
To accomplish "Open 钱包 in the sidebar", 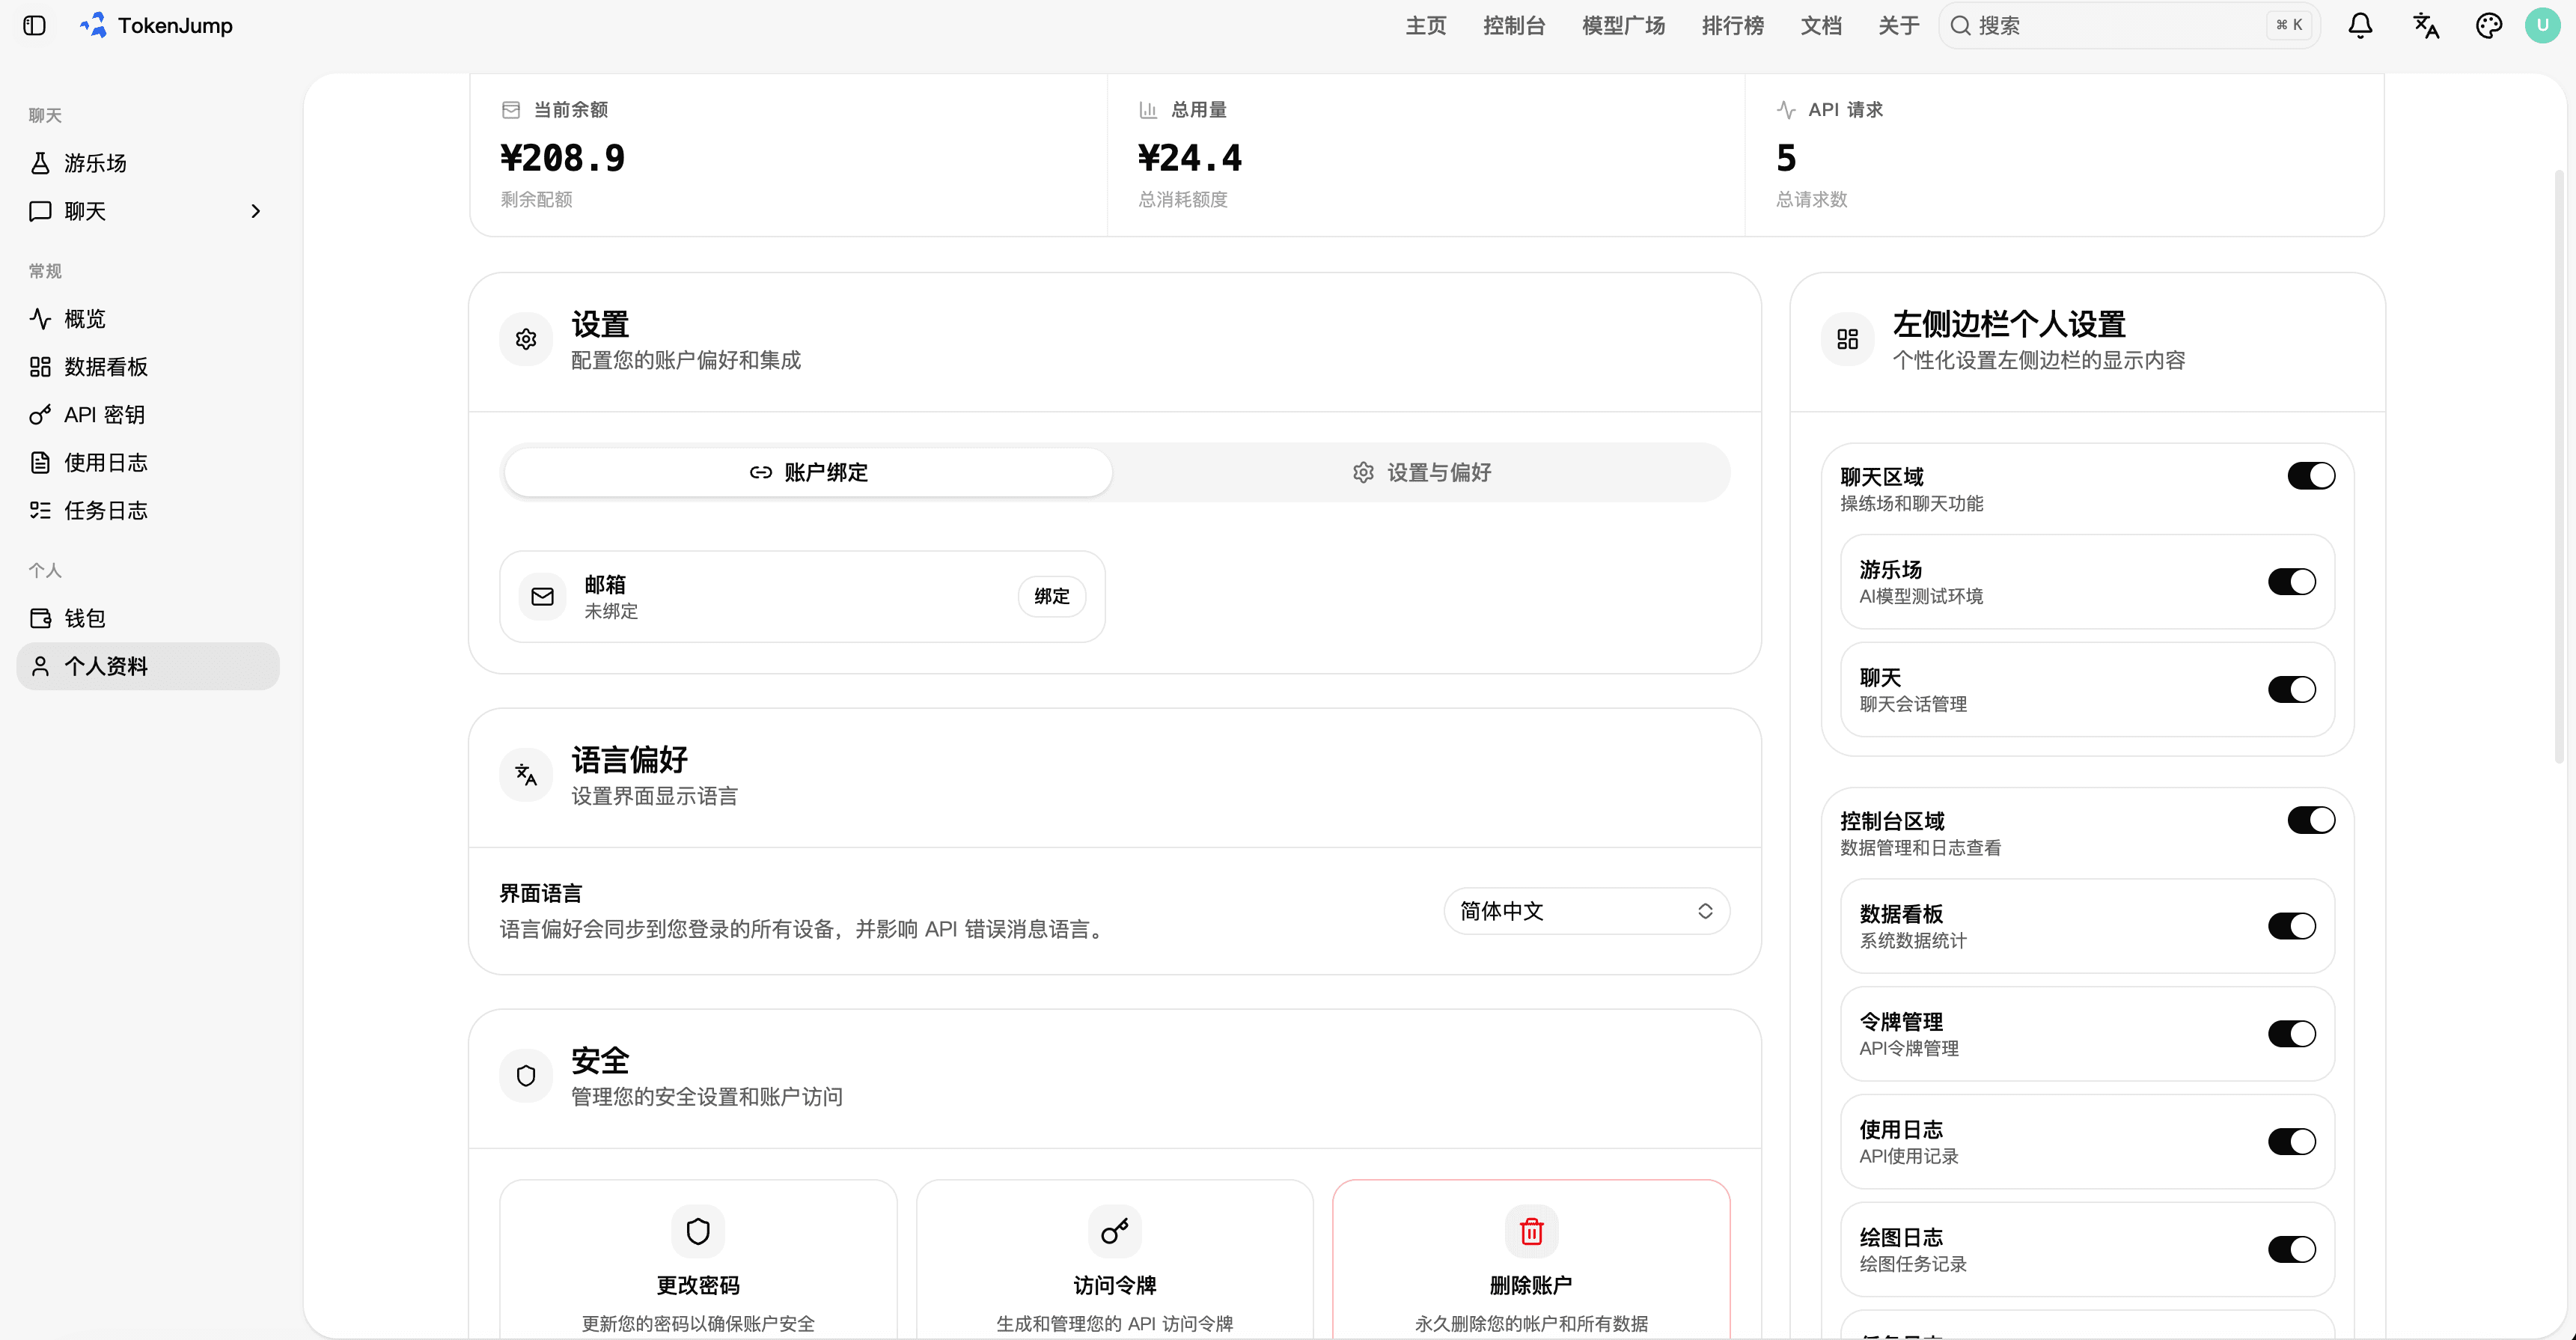I will tap(148, 618).
